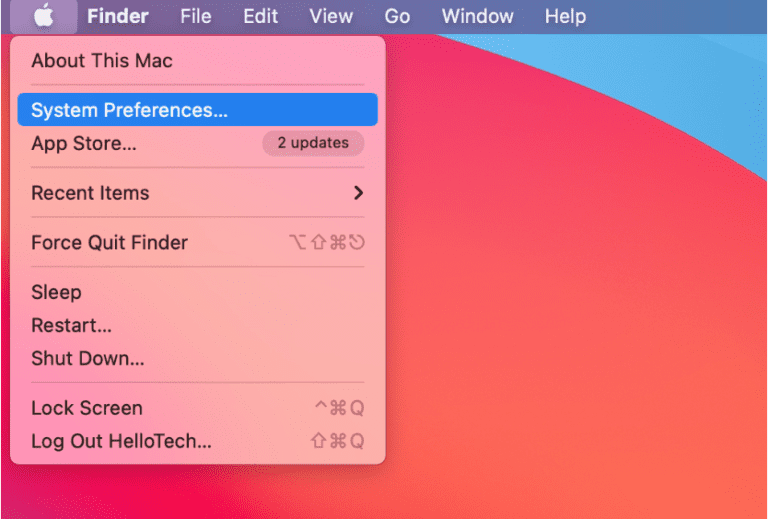The width and height of the screenshot is (768, 519).
Task: Choose Shut Down…
Action: (x=197, y=358)
